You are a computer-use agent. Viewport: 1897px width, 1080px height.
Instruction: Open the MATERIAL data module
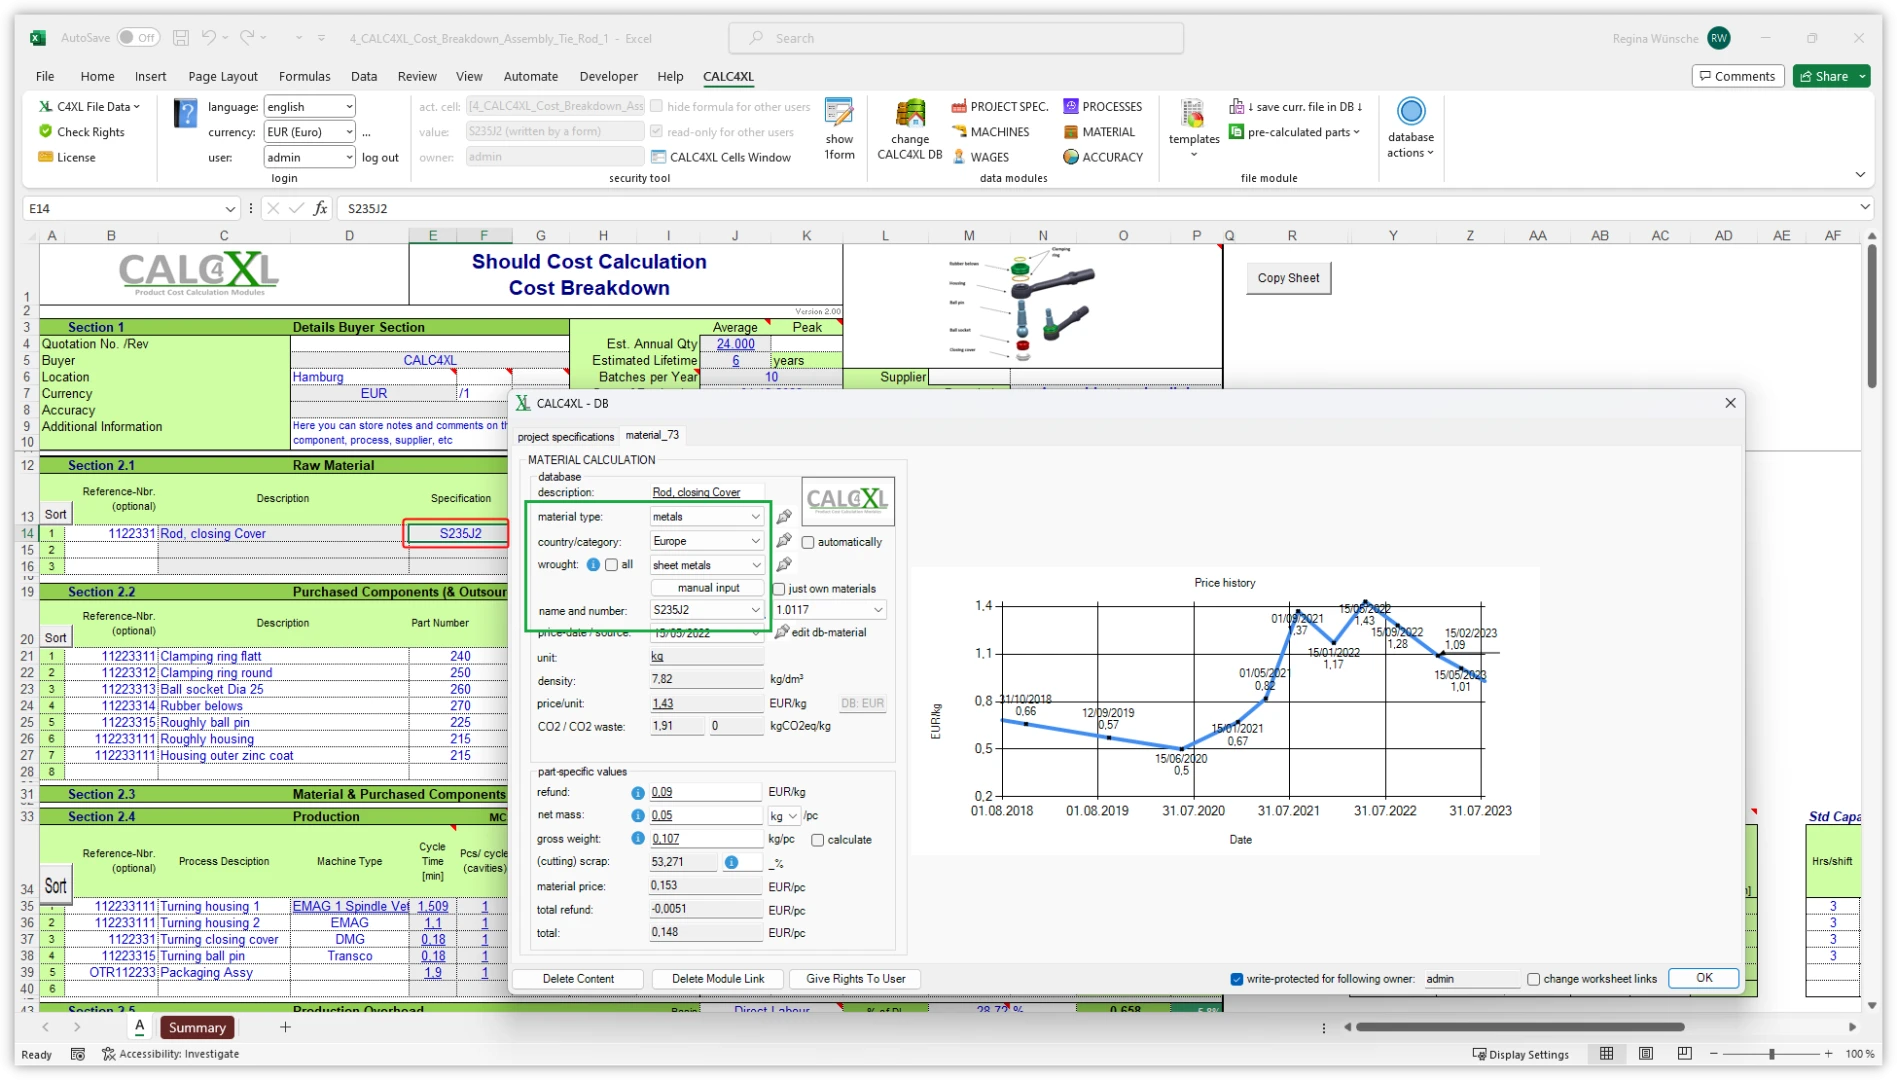coord(1099,131)
